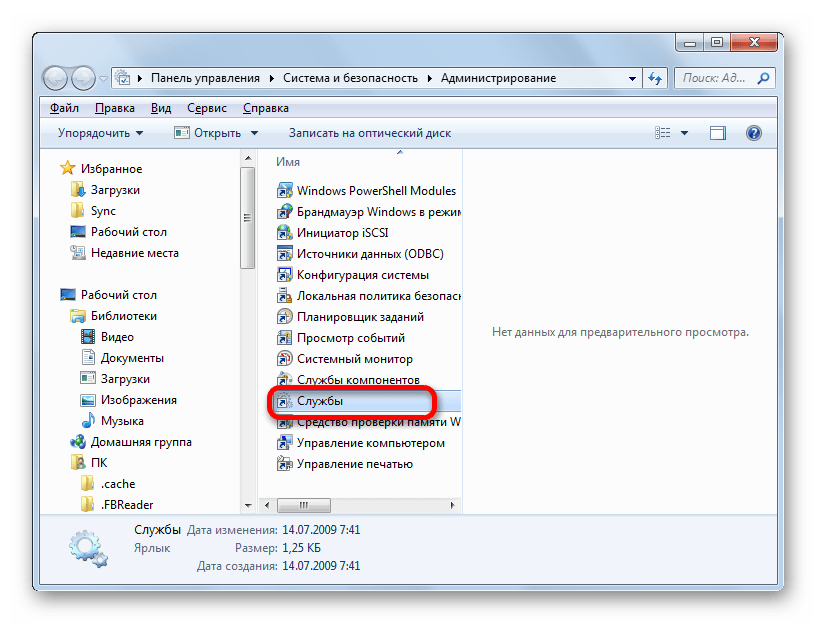This screenshot has height=624, width=817.
Task: Click Записать на оптический диск button
Action: click(x=370, y=133)
